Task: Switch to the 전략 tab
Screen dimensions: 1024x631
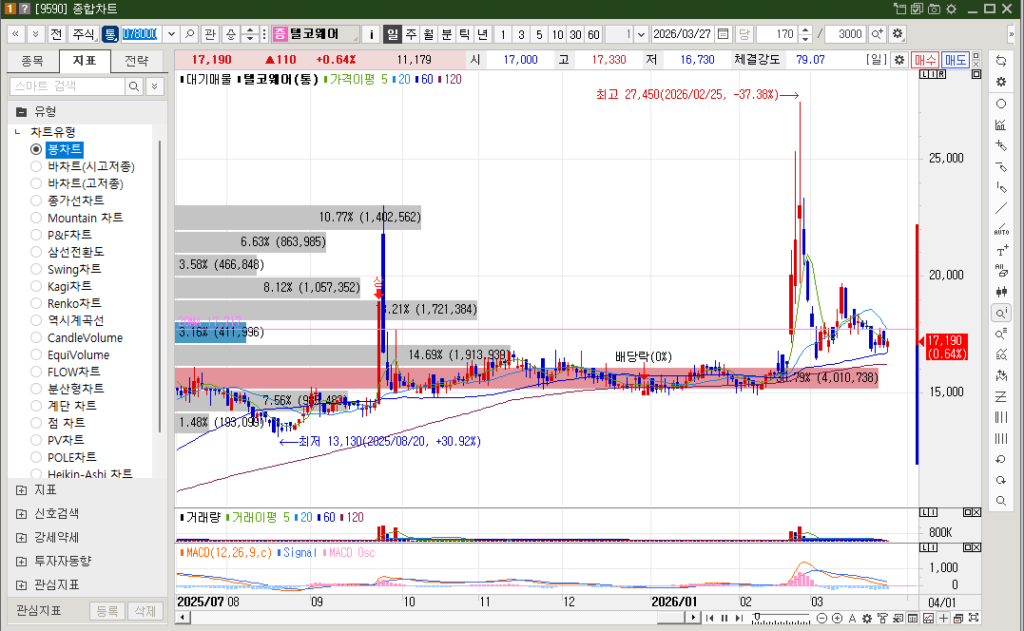Action: click(x=136, y=60)
